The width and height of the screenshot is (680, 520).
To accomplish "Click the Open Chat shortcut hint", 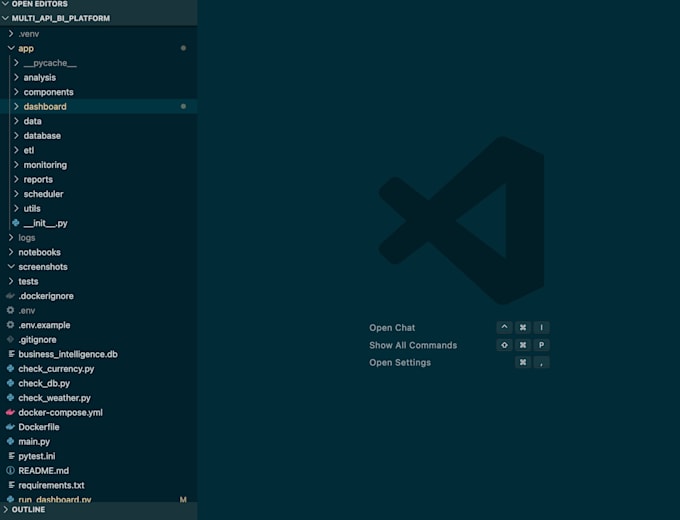I will point(392,328).
